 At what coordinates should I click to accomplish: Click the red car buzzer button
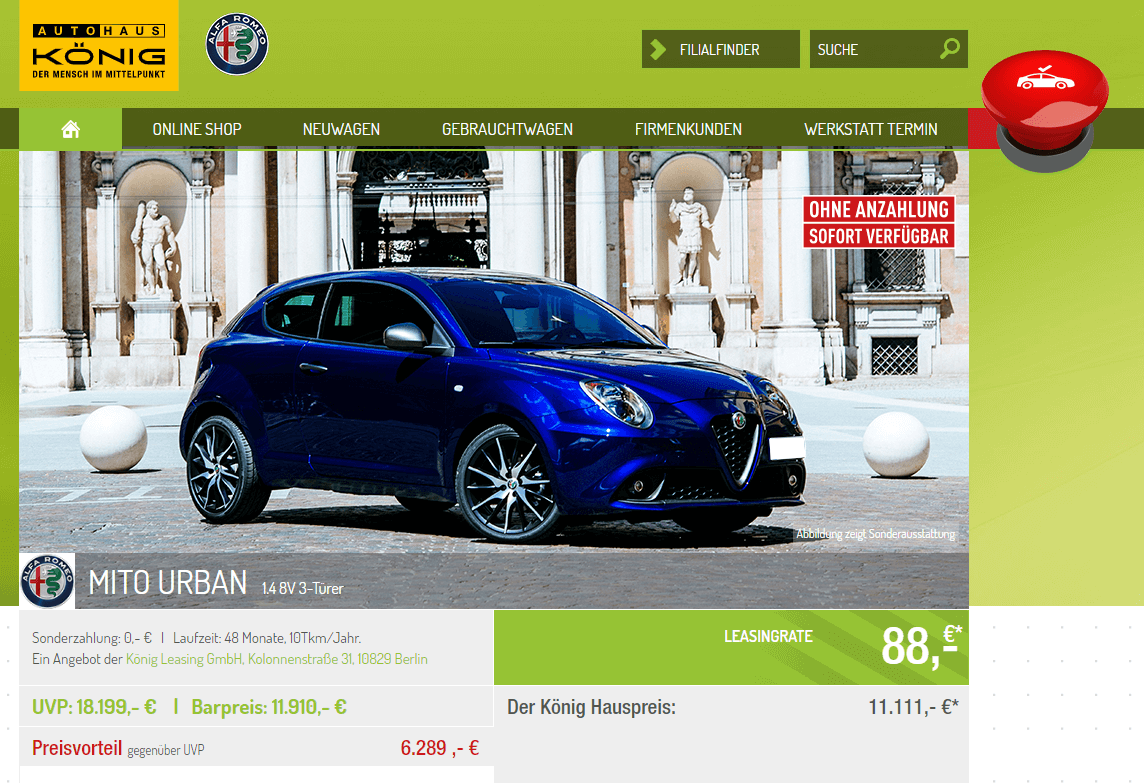1045,109
